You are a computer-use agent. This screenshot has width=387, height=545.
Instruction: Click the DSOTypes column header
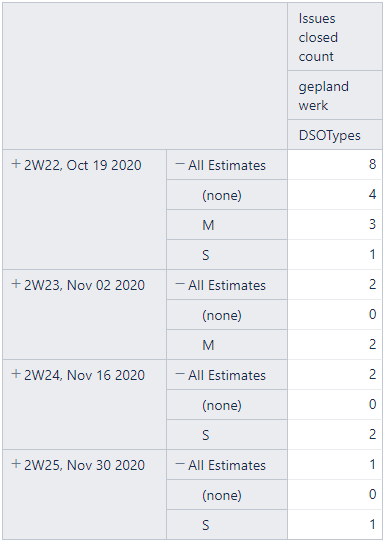coord(335,135)
